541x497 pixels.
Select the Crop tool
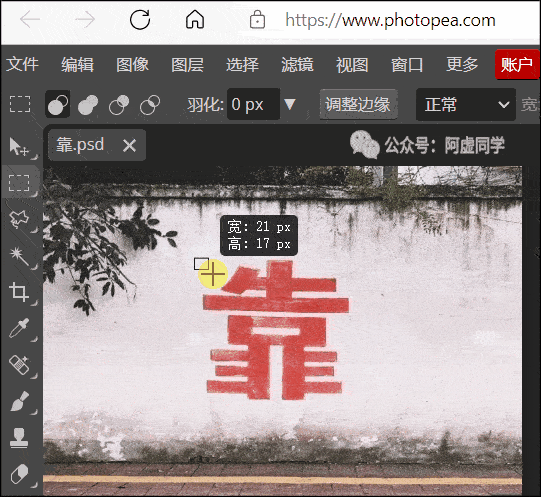[19, 292]
